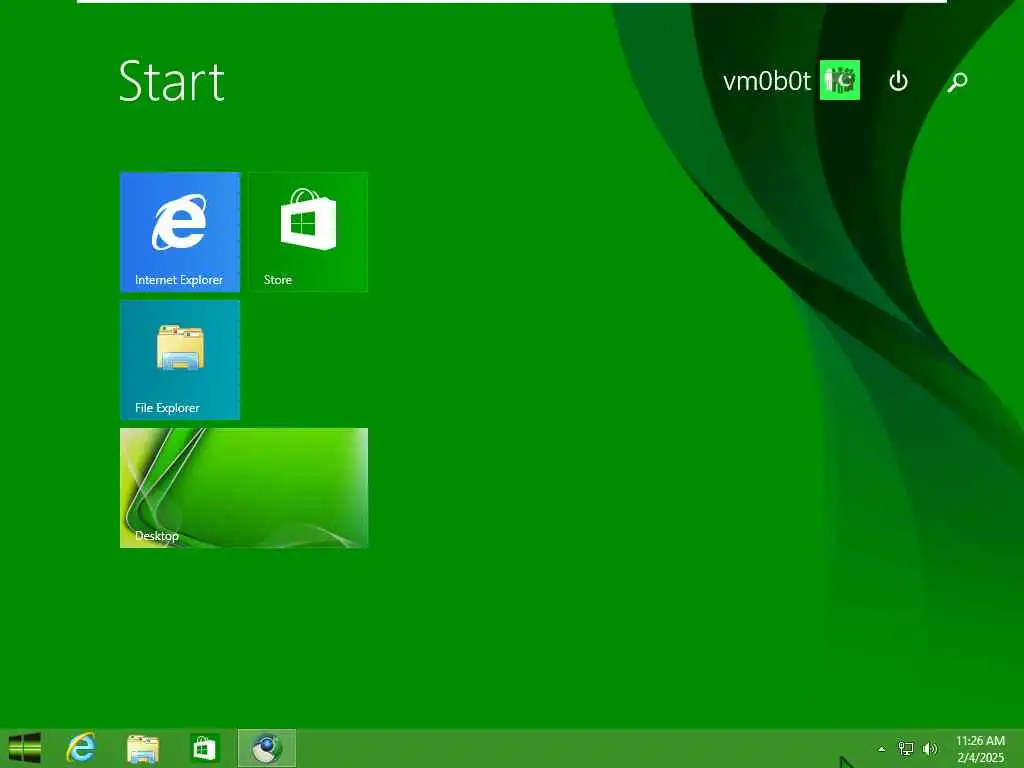Image resolution: width=1024 pixels, height=768 pixels.
Task: Open the Desktop tile
Action: [x=244, y=488]
